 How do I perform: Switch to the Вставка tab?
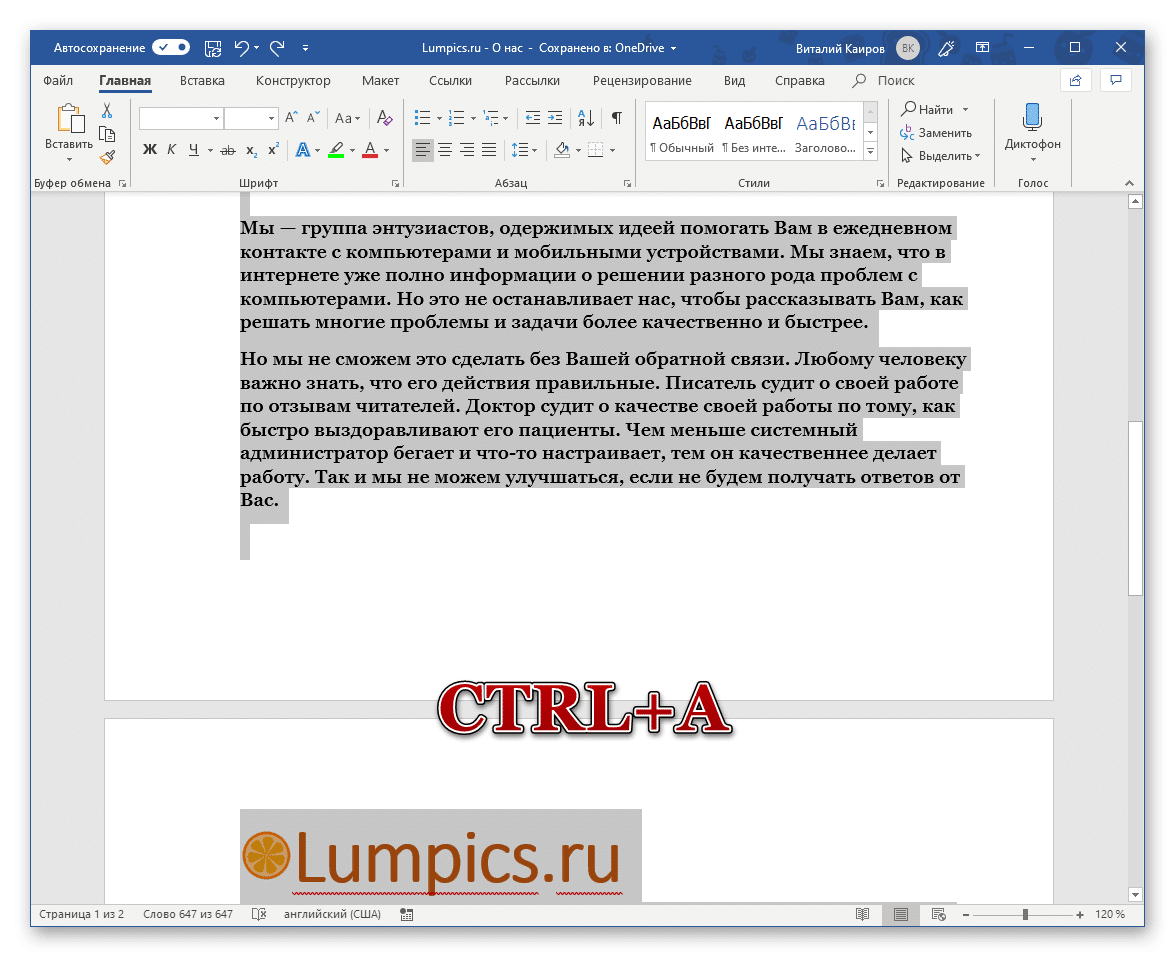[x=202, y=80]
